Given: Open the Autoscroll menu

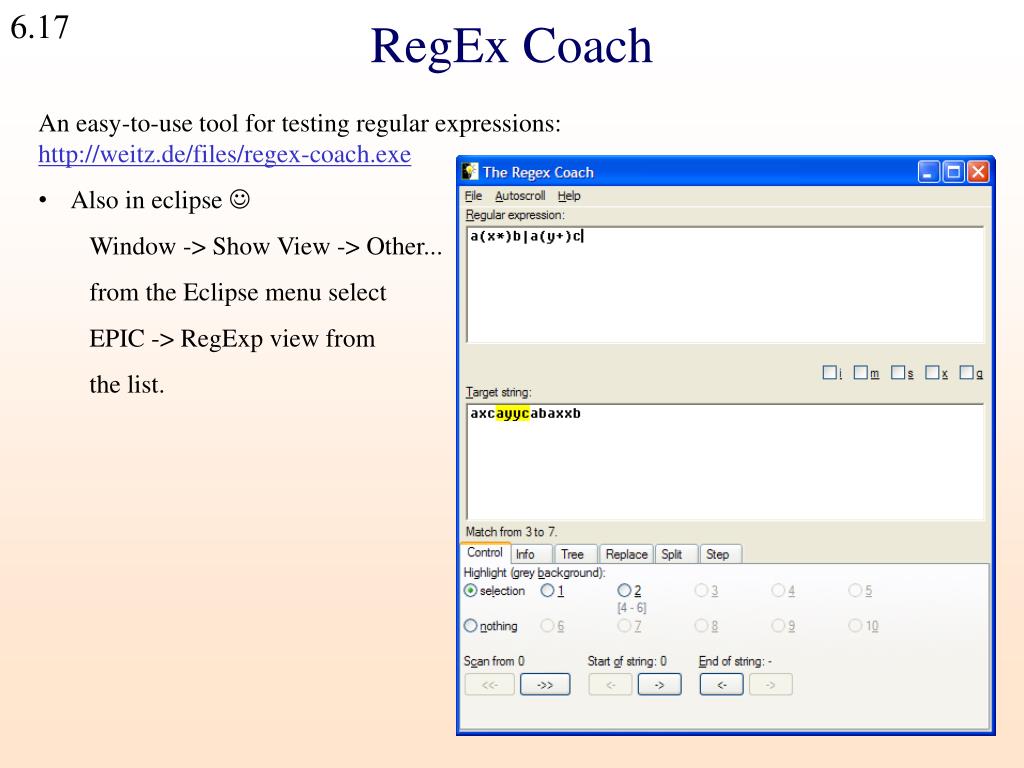Looking at the screenshot, I should click(520, 196).
